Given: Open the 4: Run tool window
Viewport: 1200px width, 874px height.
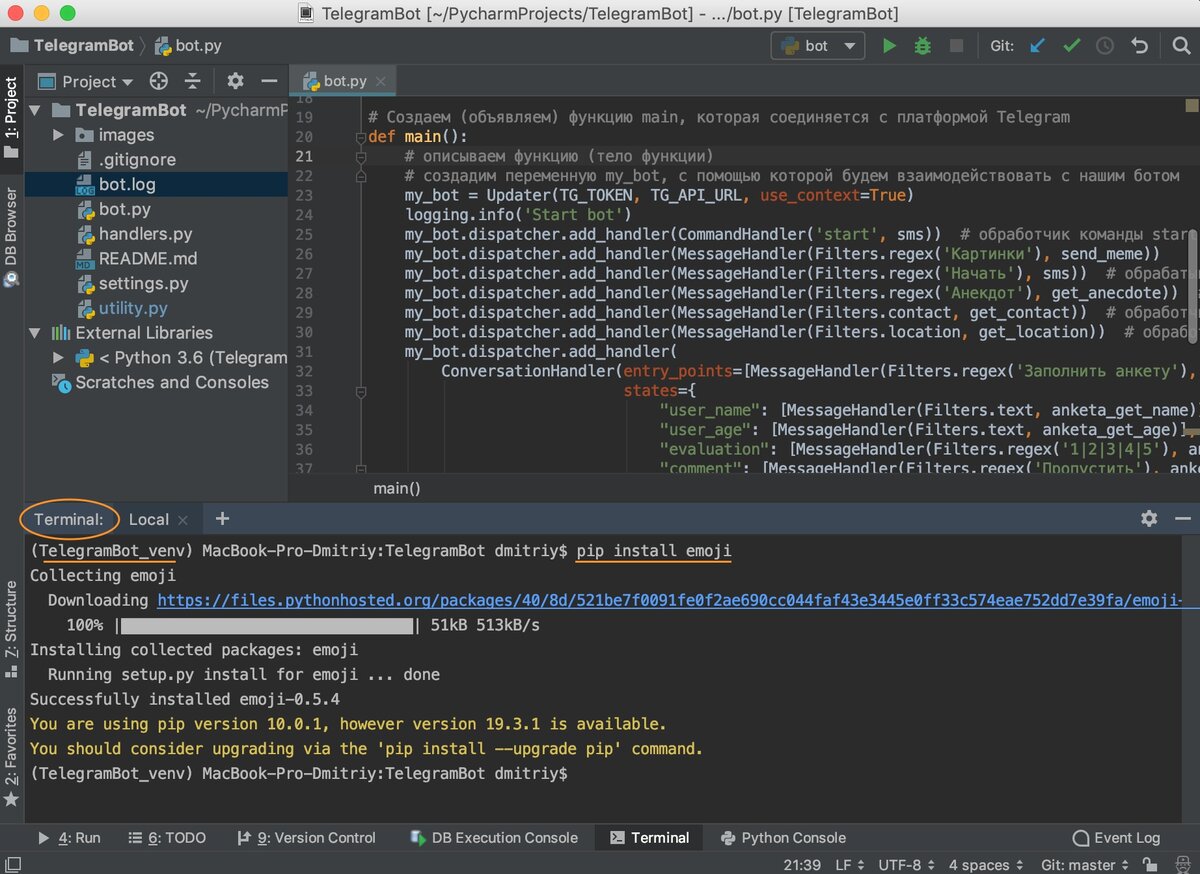Looking at the screenshot, I should pyautogui.click(x=69, y=838).
